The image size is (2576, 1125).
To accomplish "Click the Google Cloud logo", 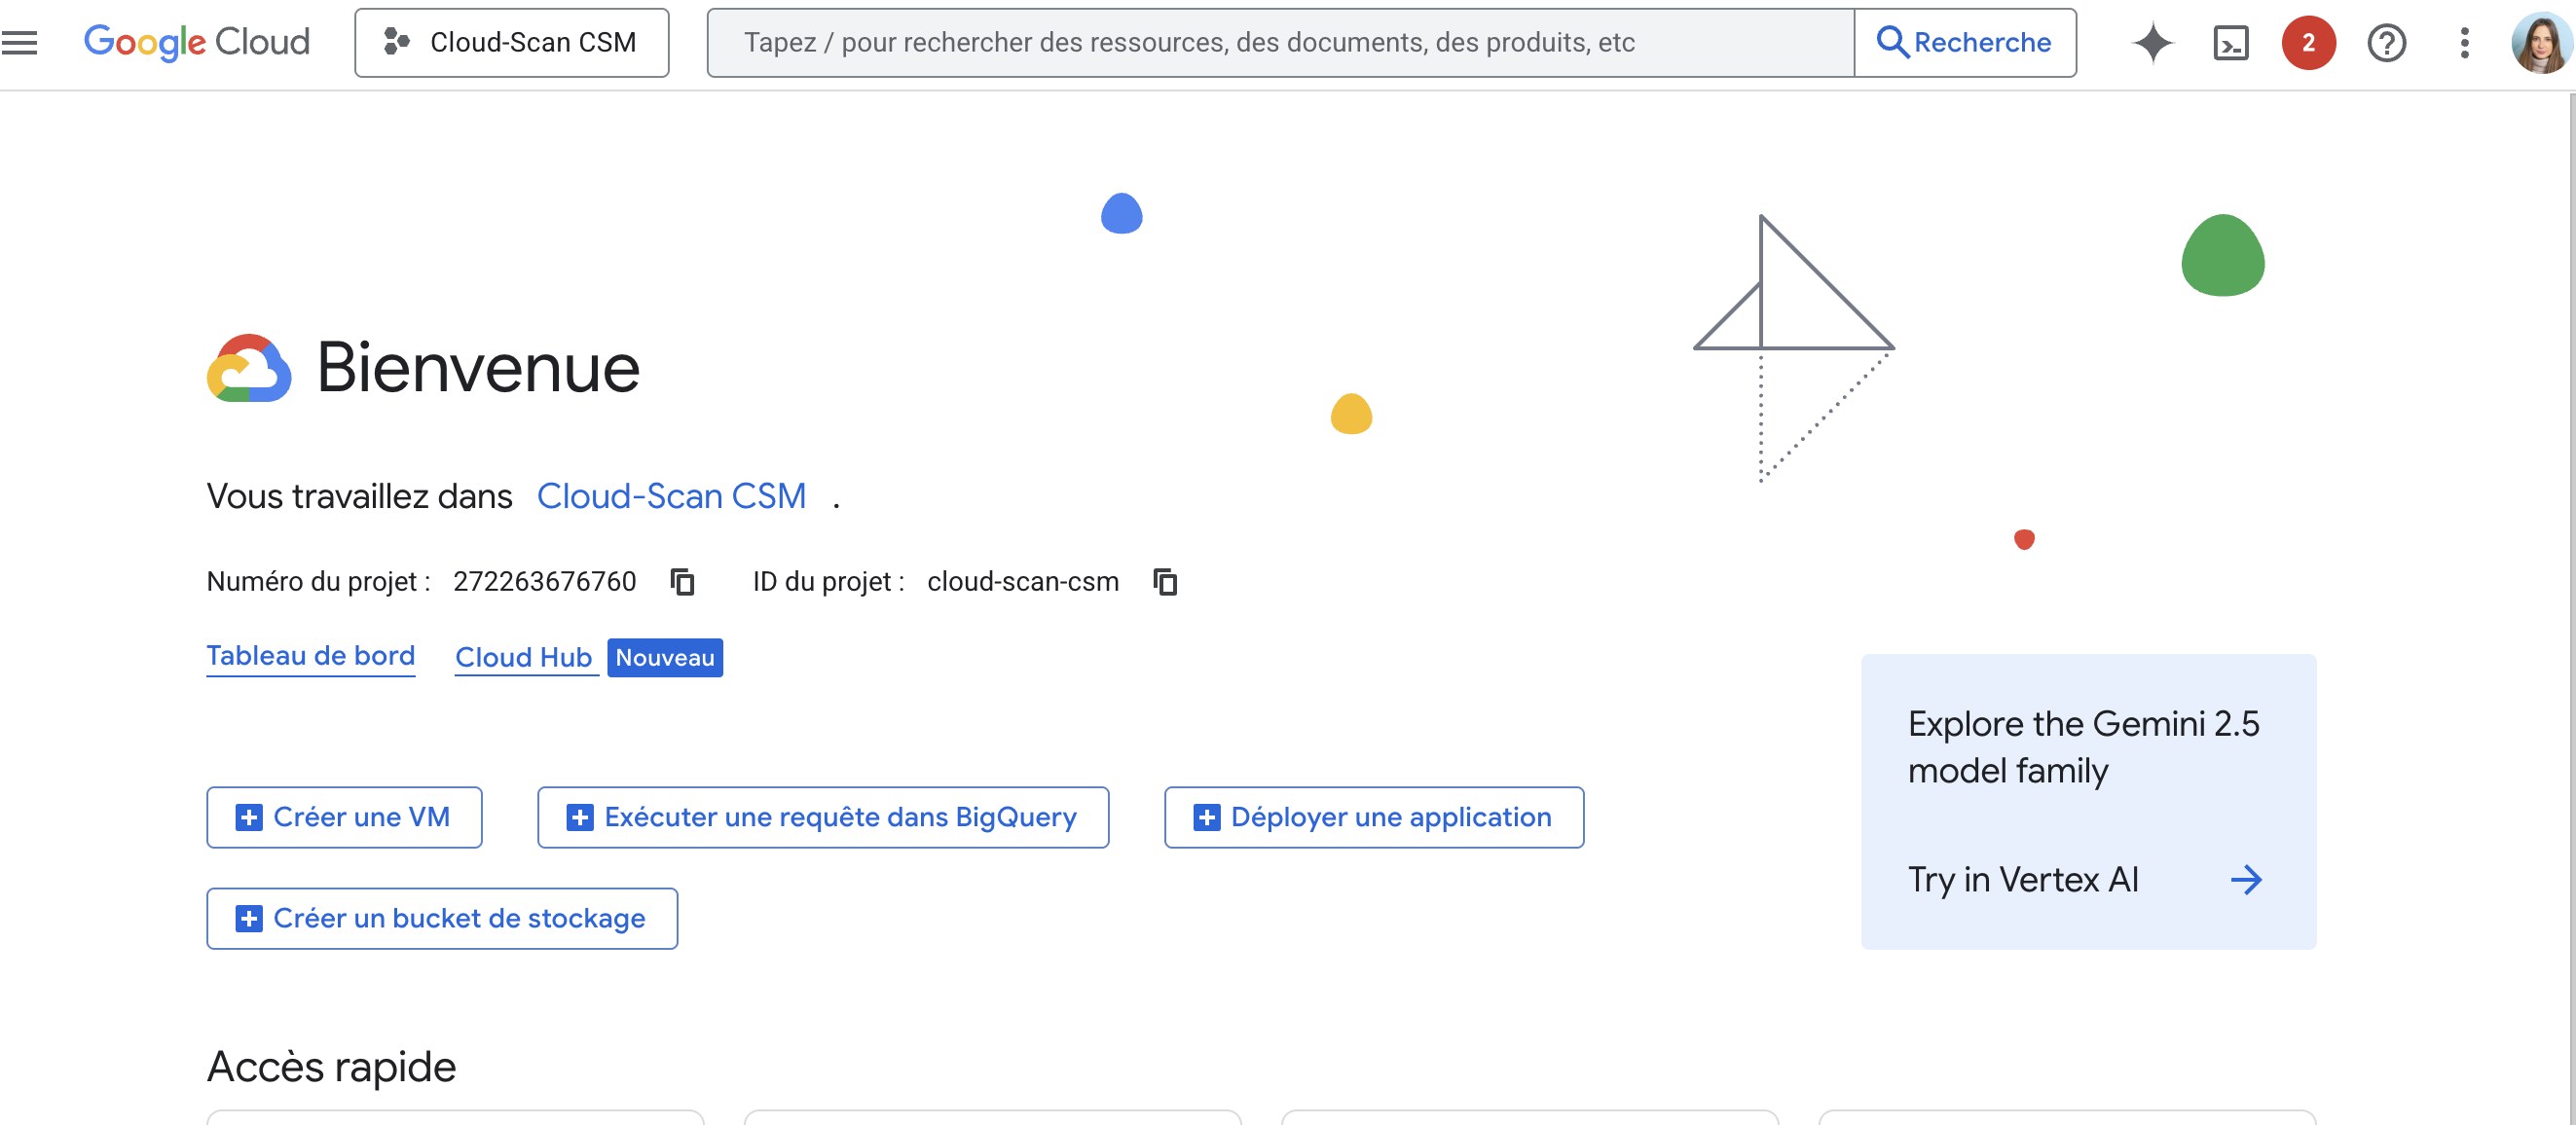I will (196, 42).
